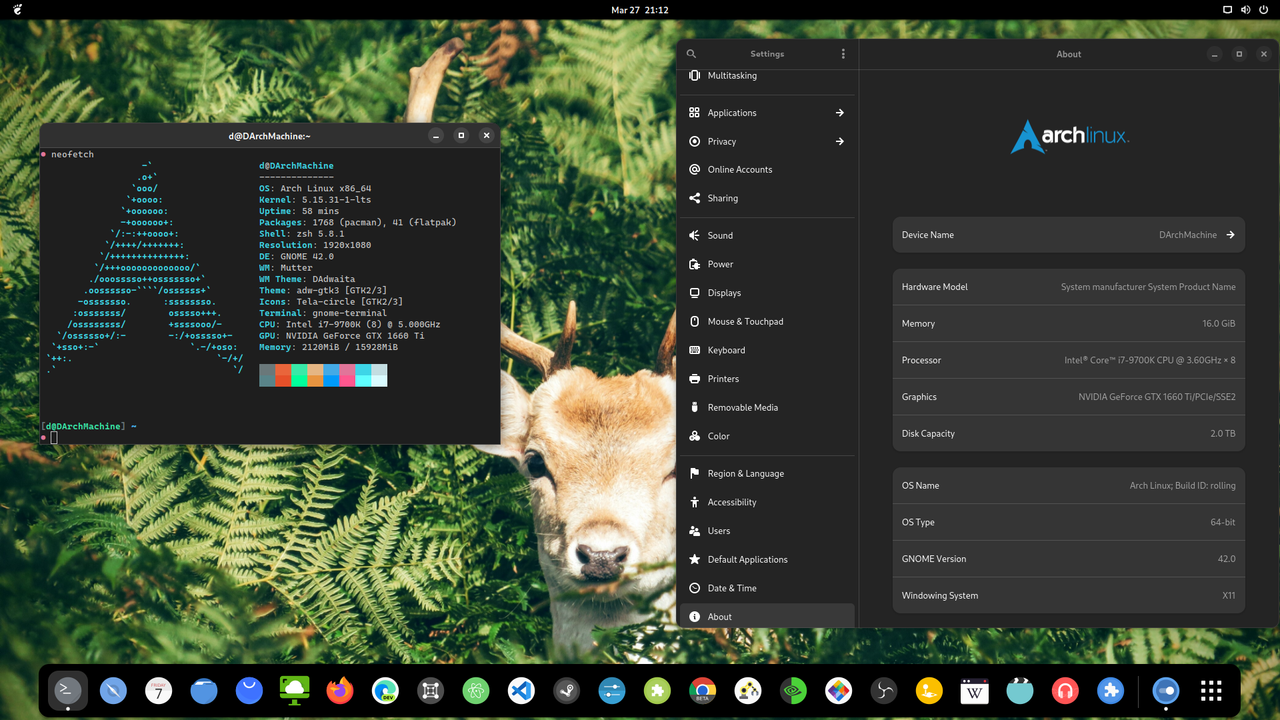Launch the green Atom editor icon
This screenshot has width=1280, height=720.
coord(476,690)
